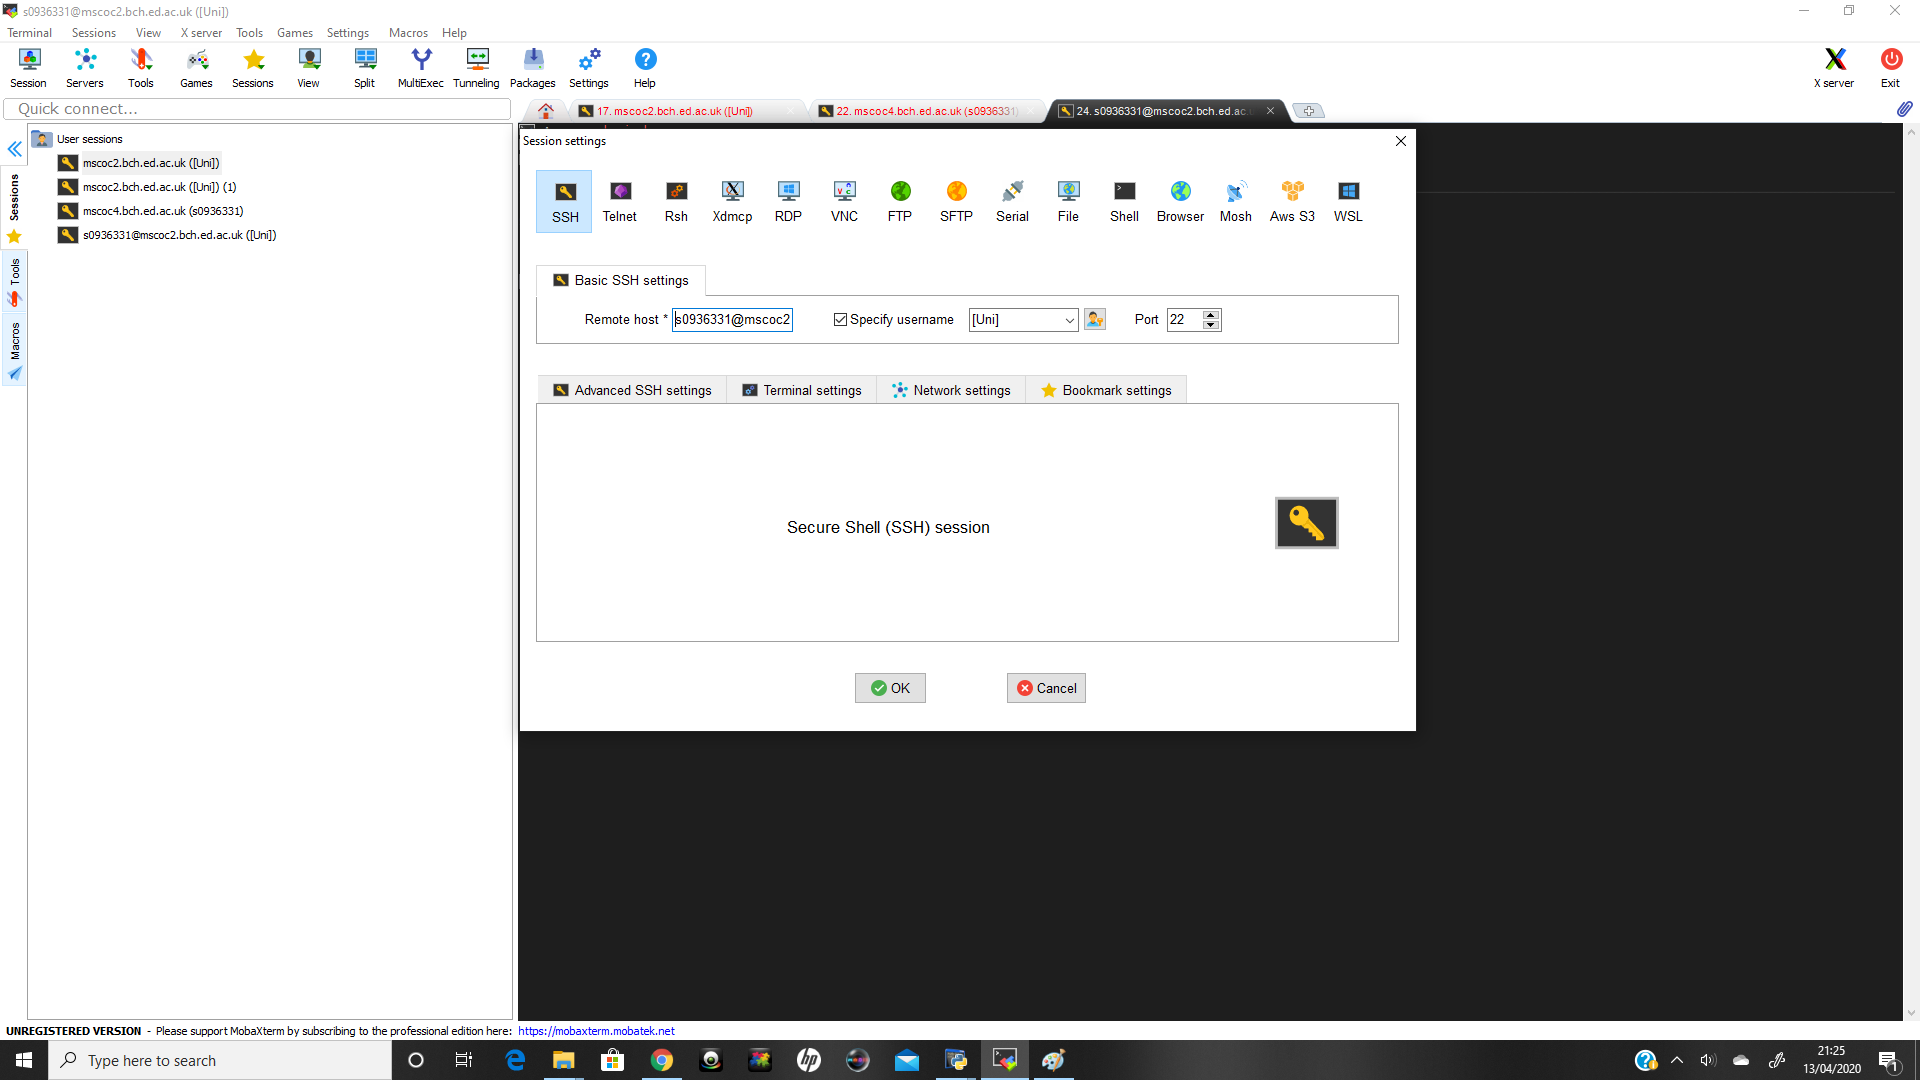Select the Basic SSH settings tab
This screenshot has height=1080, width=1920.
pyautogui.click(x=621, y=280)
